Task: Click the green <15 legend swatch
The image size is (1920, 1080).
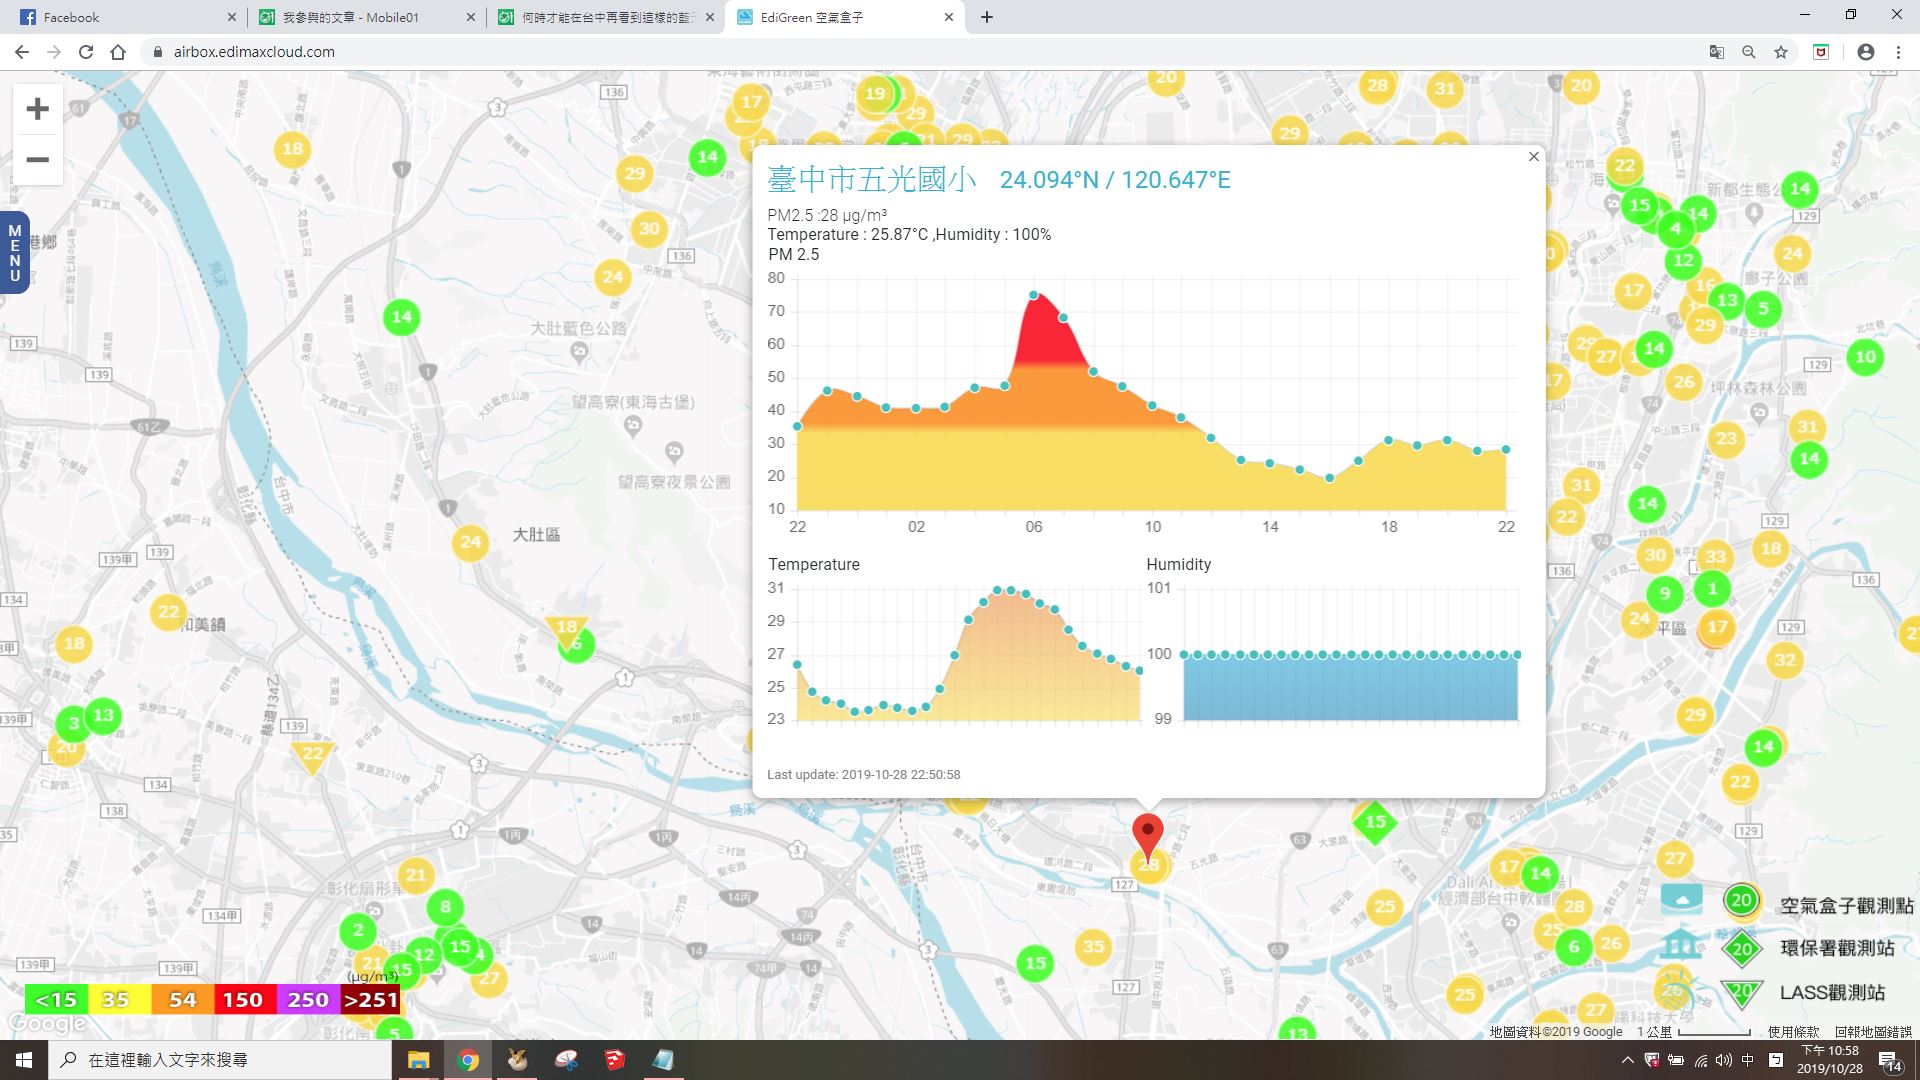Action: pyautogui.click(x=56, y=1000)
